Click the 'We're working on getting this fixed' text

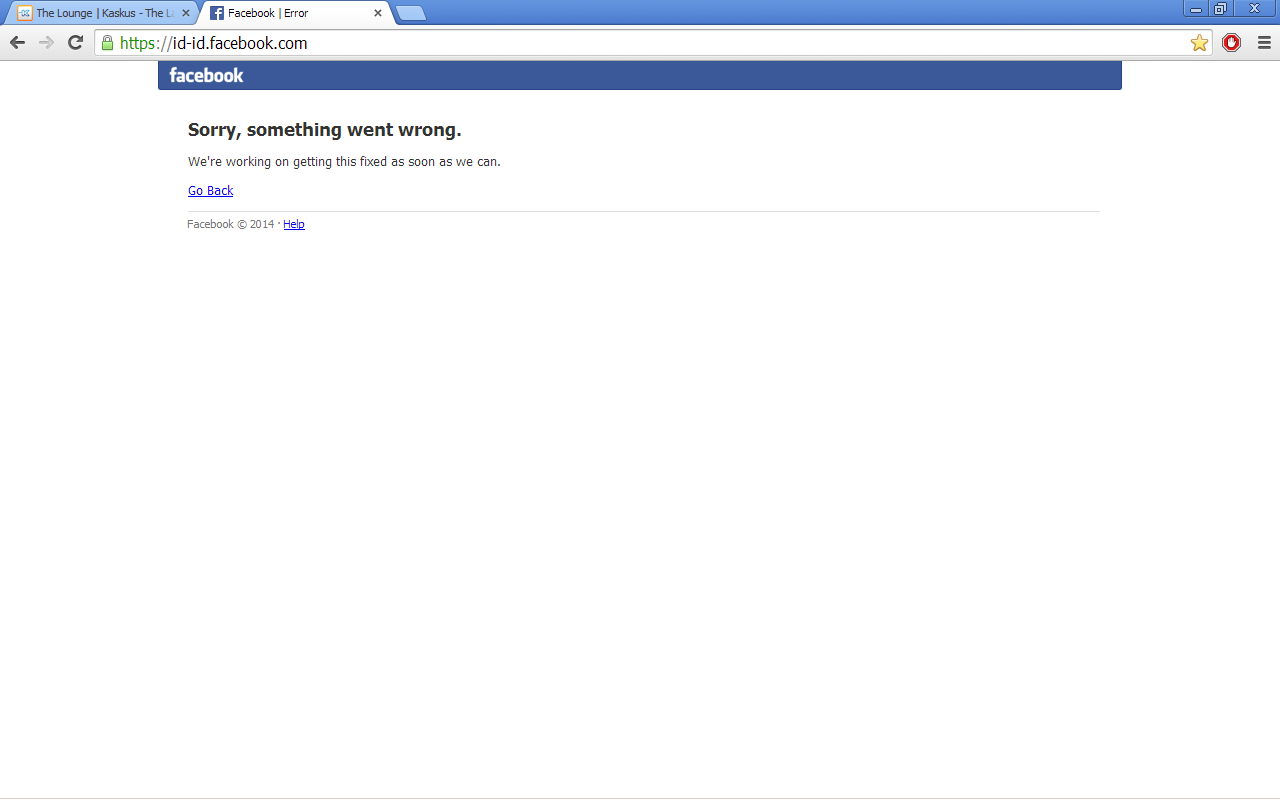coord(344,162)
